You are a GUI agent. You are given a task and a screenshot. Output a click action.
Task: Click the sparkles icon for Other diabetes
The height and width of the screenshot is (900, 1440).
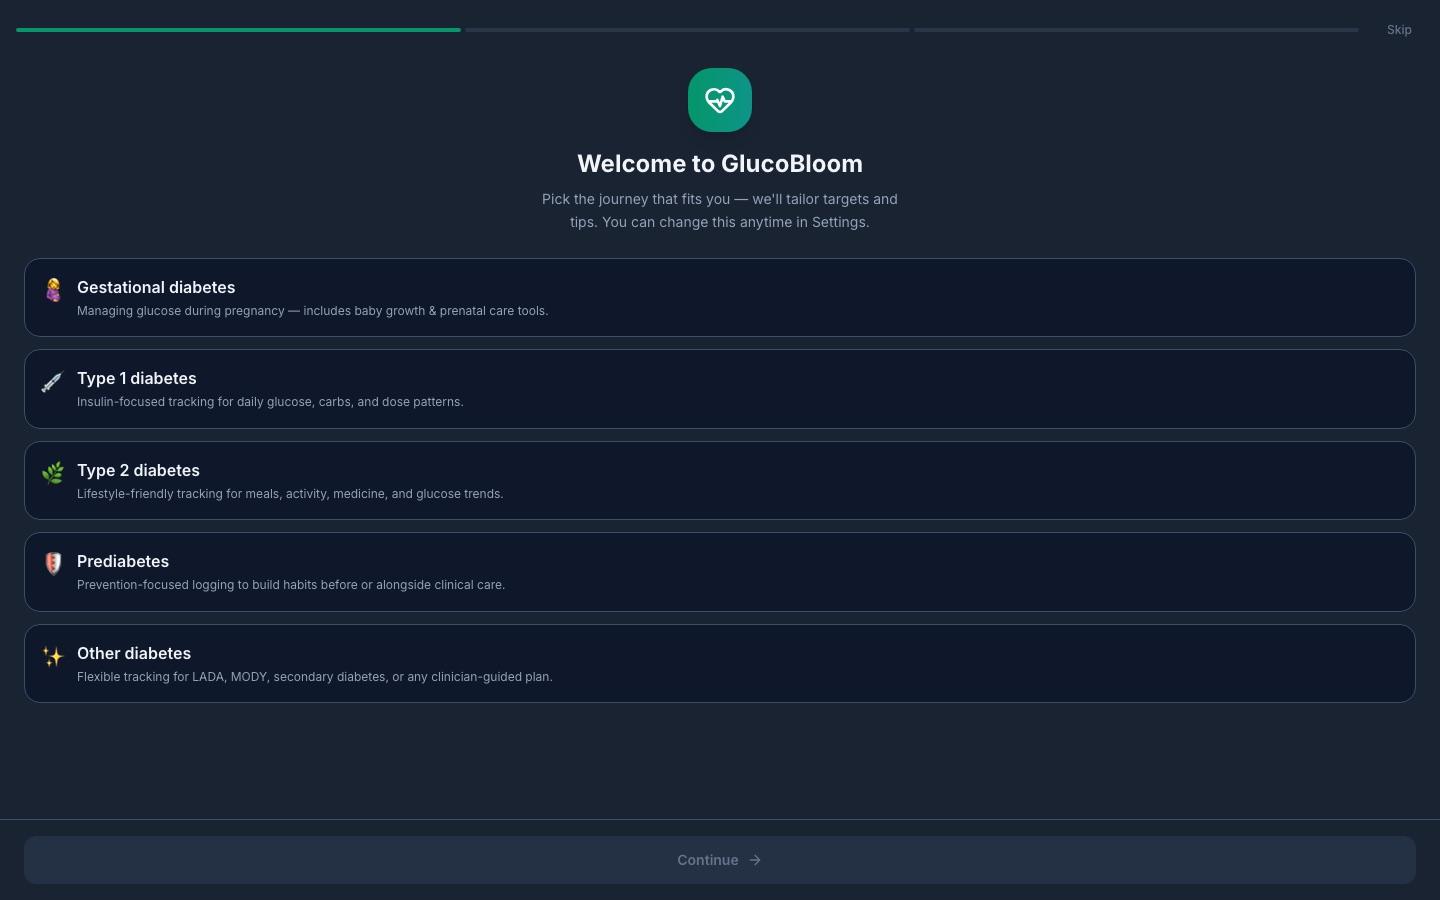click(53, 656)
